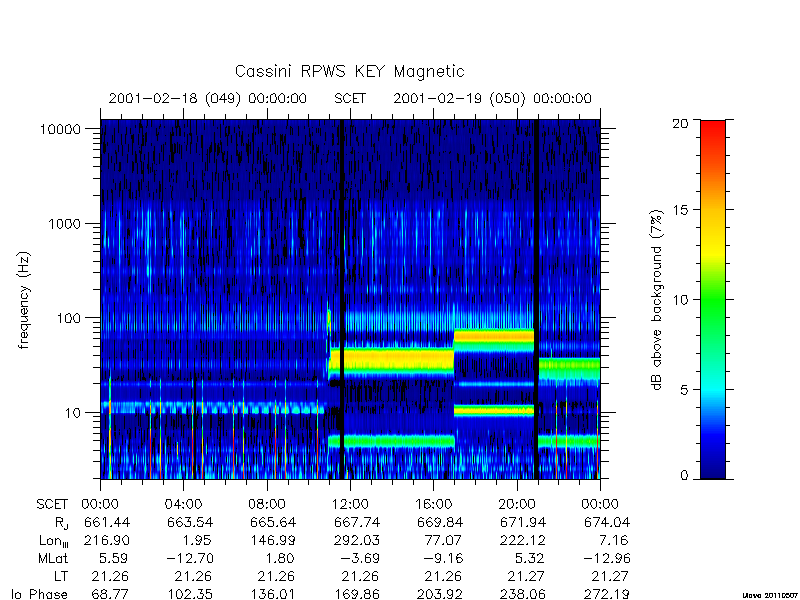The image size is (800, 600).
Task: Click the color bar value 20
Action: pyautogui.click(x=680, y=123)
